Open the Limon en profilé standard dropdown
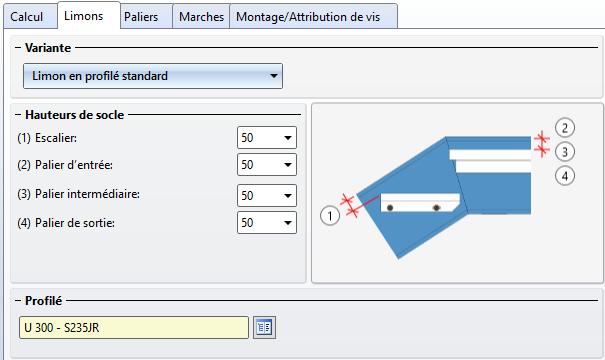The image size is (605, 360). tap(153, 76)
